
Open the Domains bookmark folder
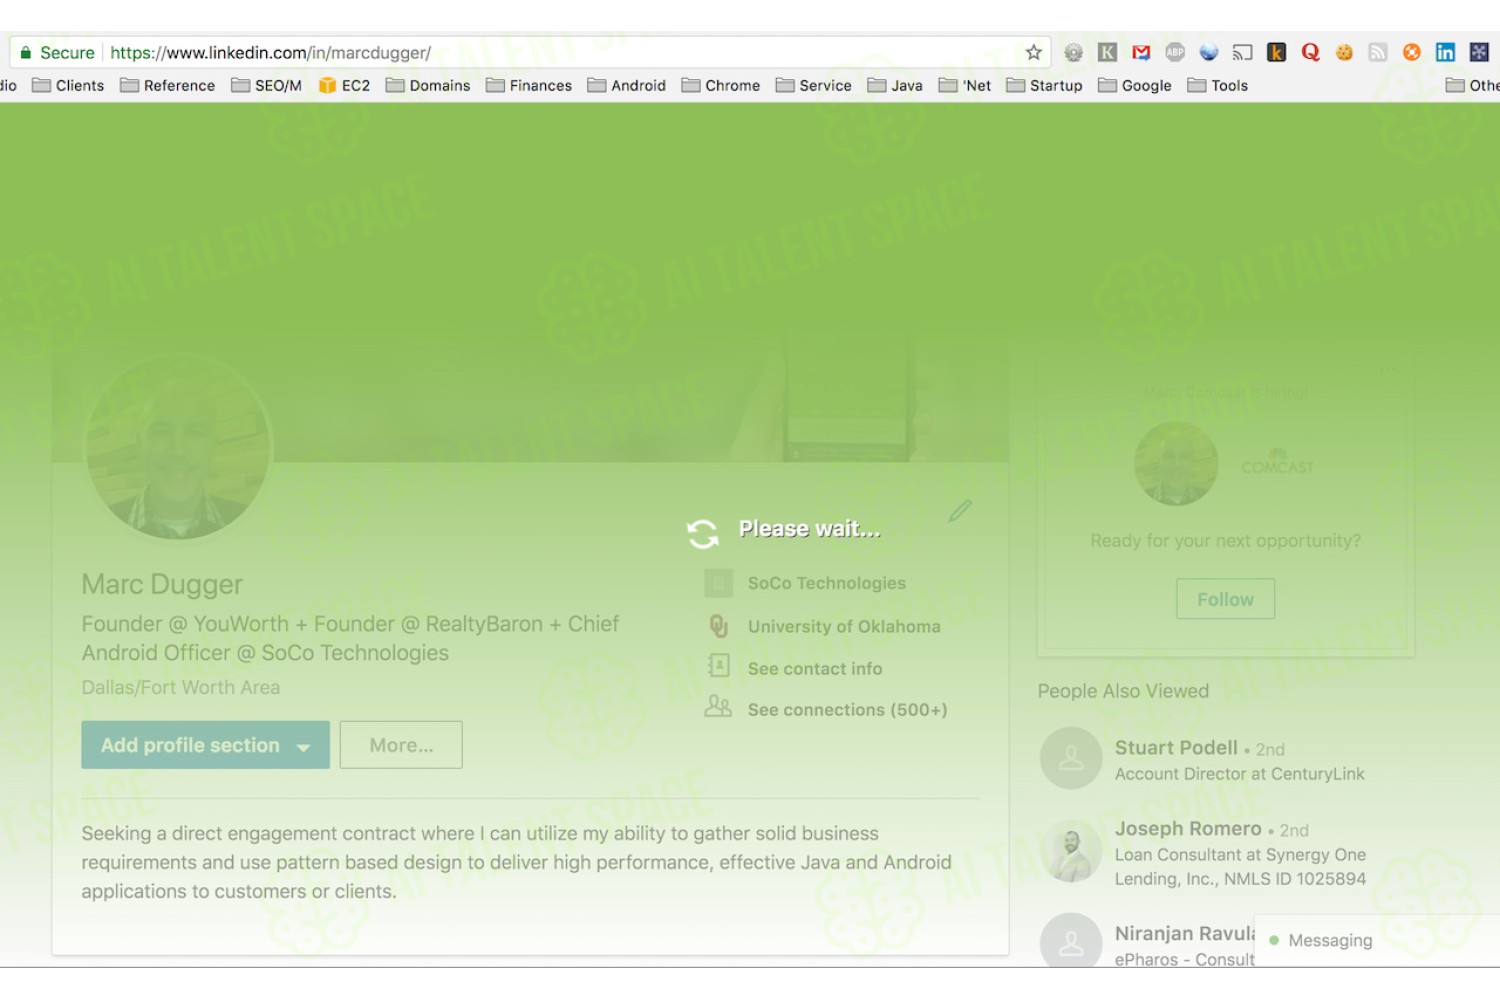[428, 85]
